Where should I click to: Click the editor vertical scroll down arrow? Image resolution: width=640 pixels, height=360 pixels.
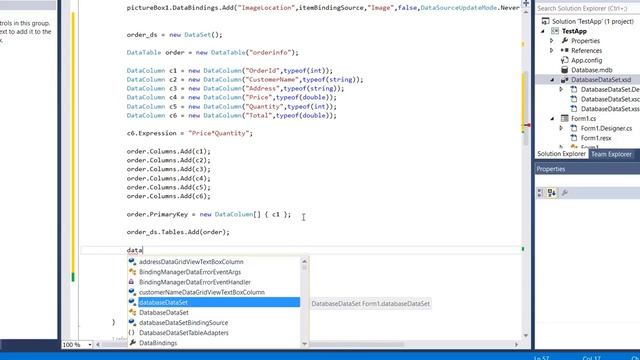tap(526, 336)
